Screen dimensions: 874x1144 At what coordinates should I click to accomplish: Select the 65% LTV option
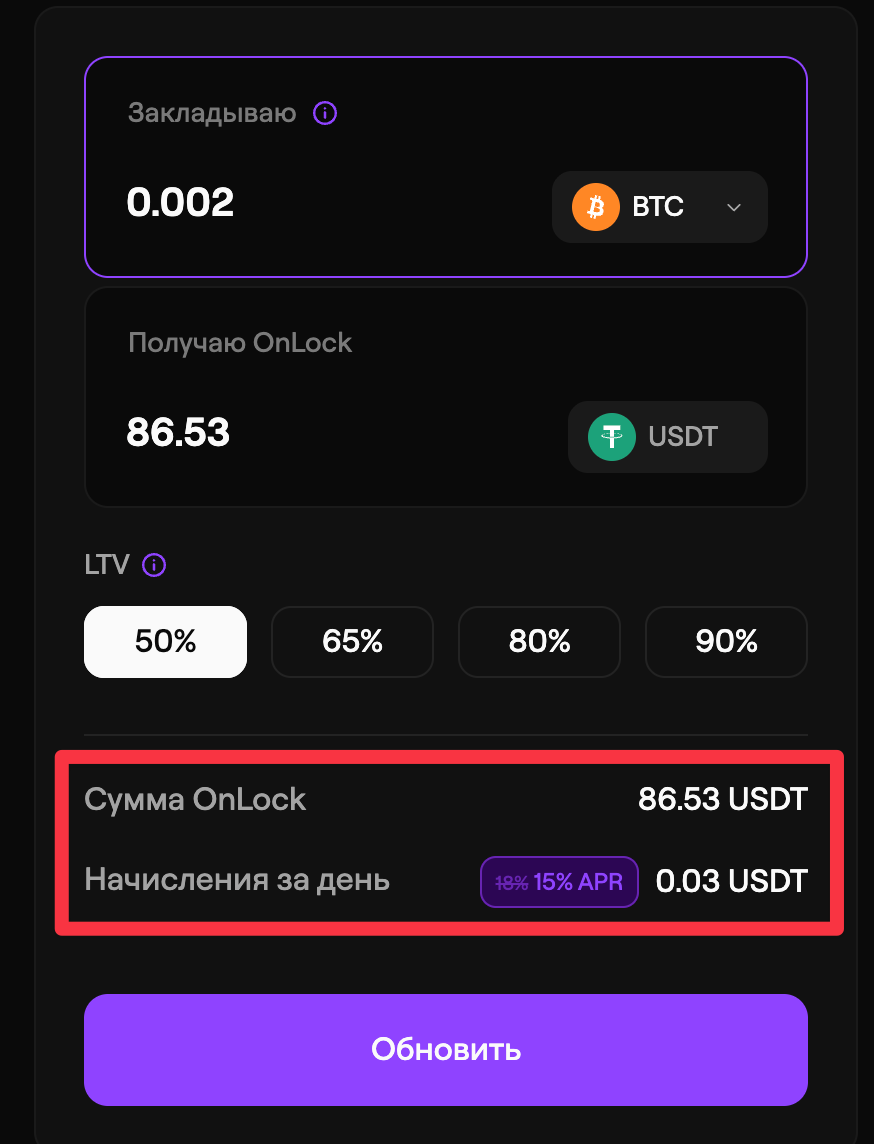pyautogui.click(x=352, y=642)
